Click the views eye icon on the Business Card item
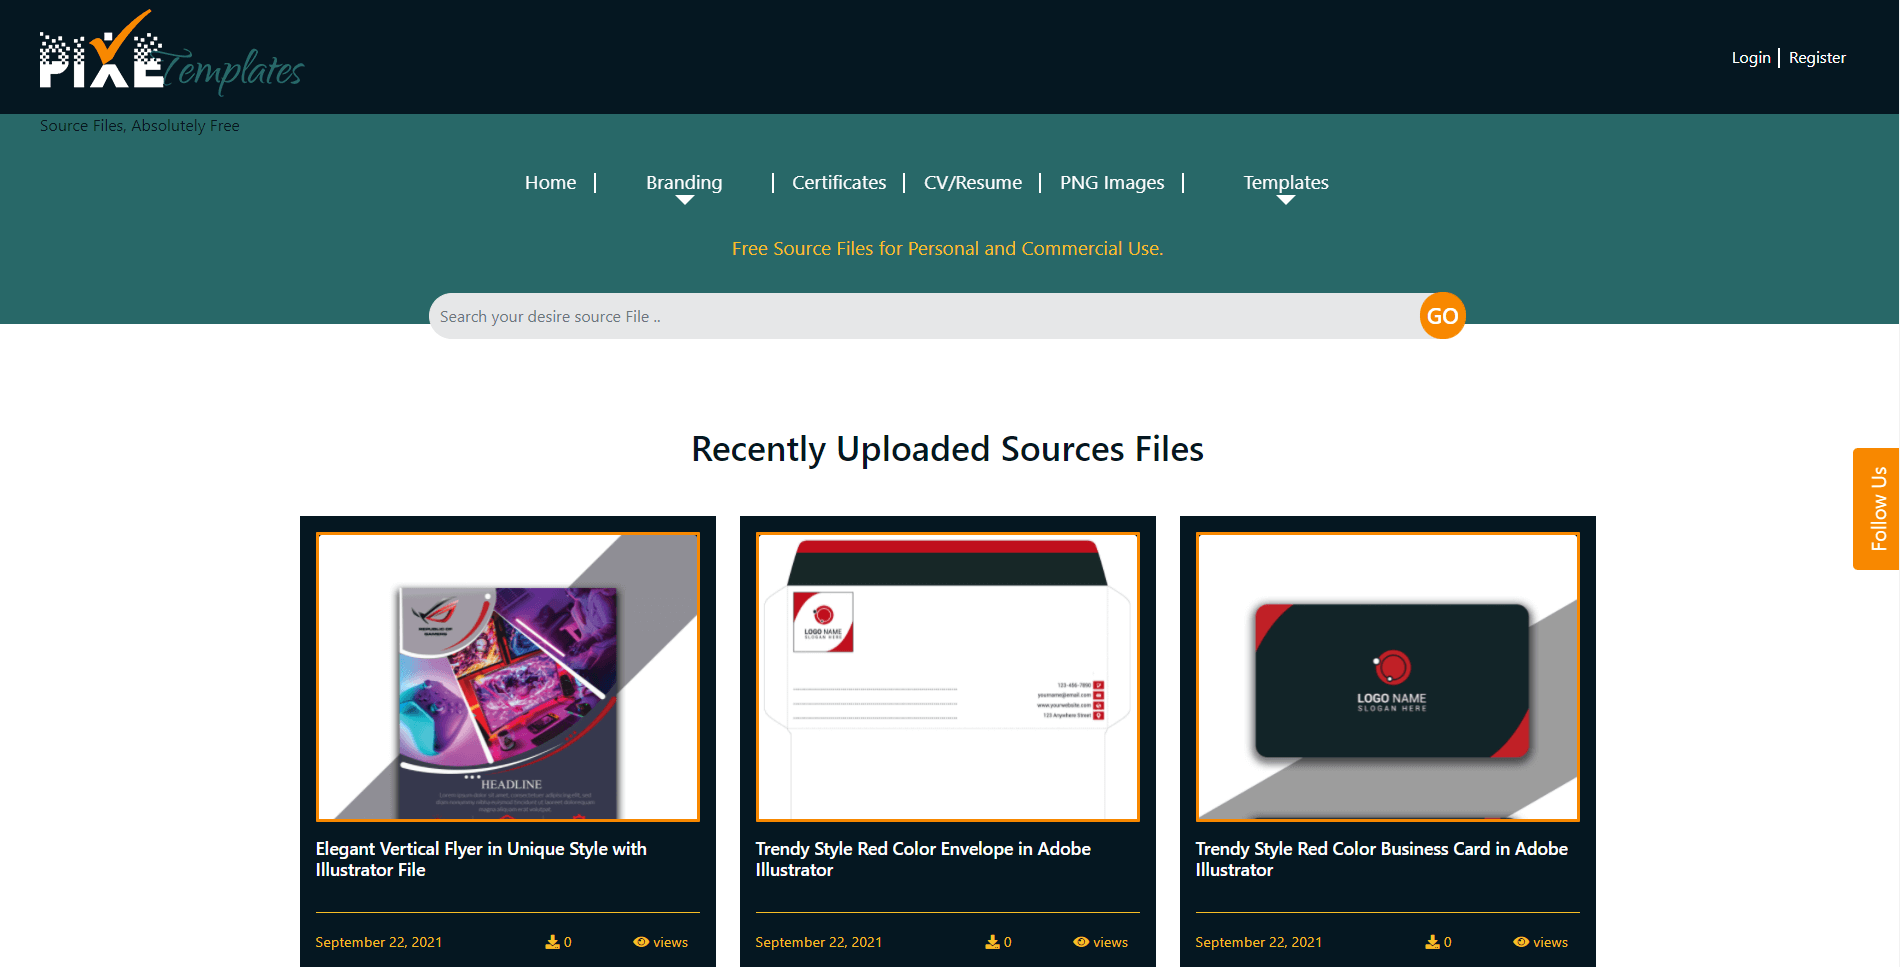Image resolution: width=1900 pixels, height=967 pixels. [x=1521, y=941]
